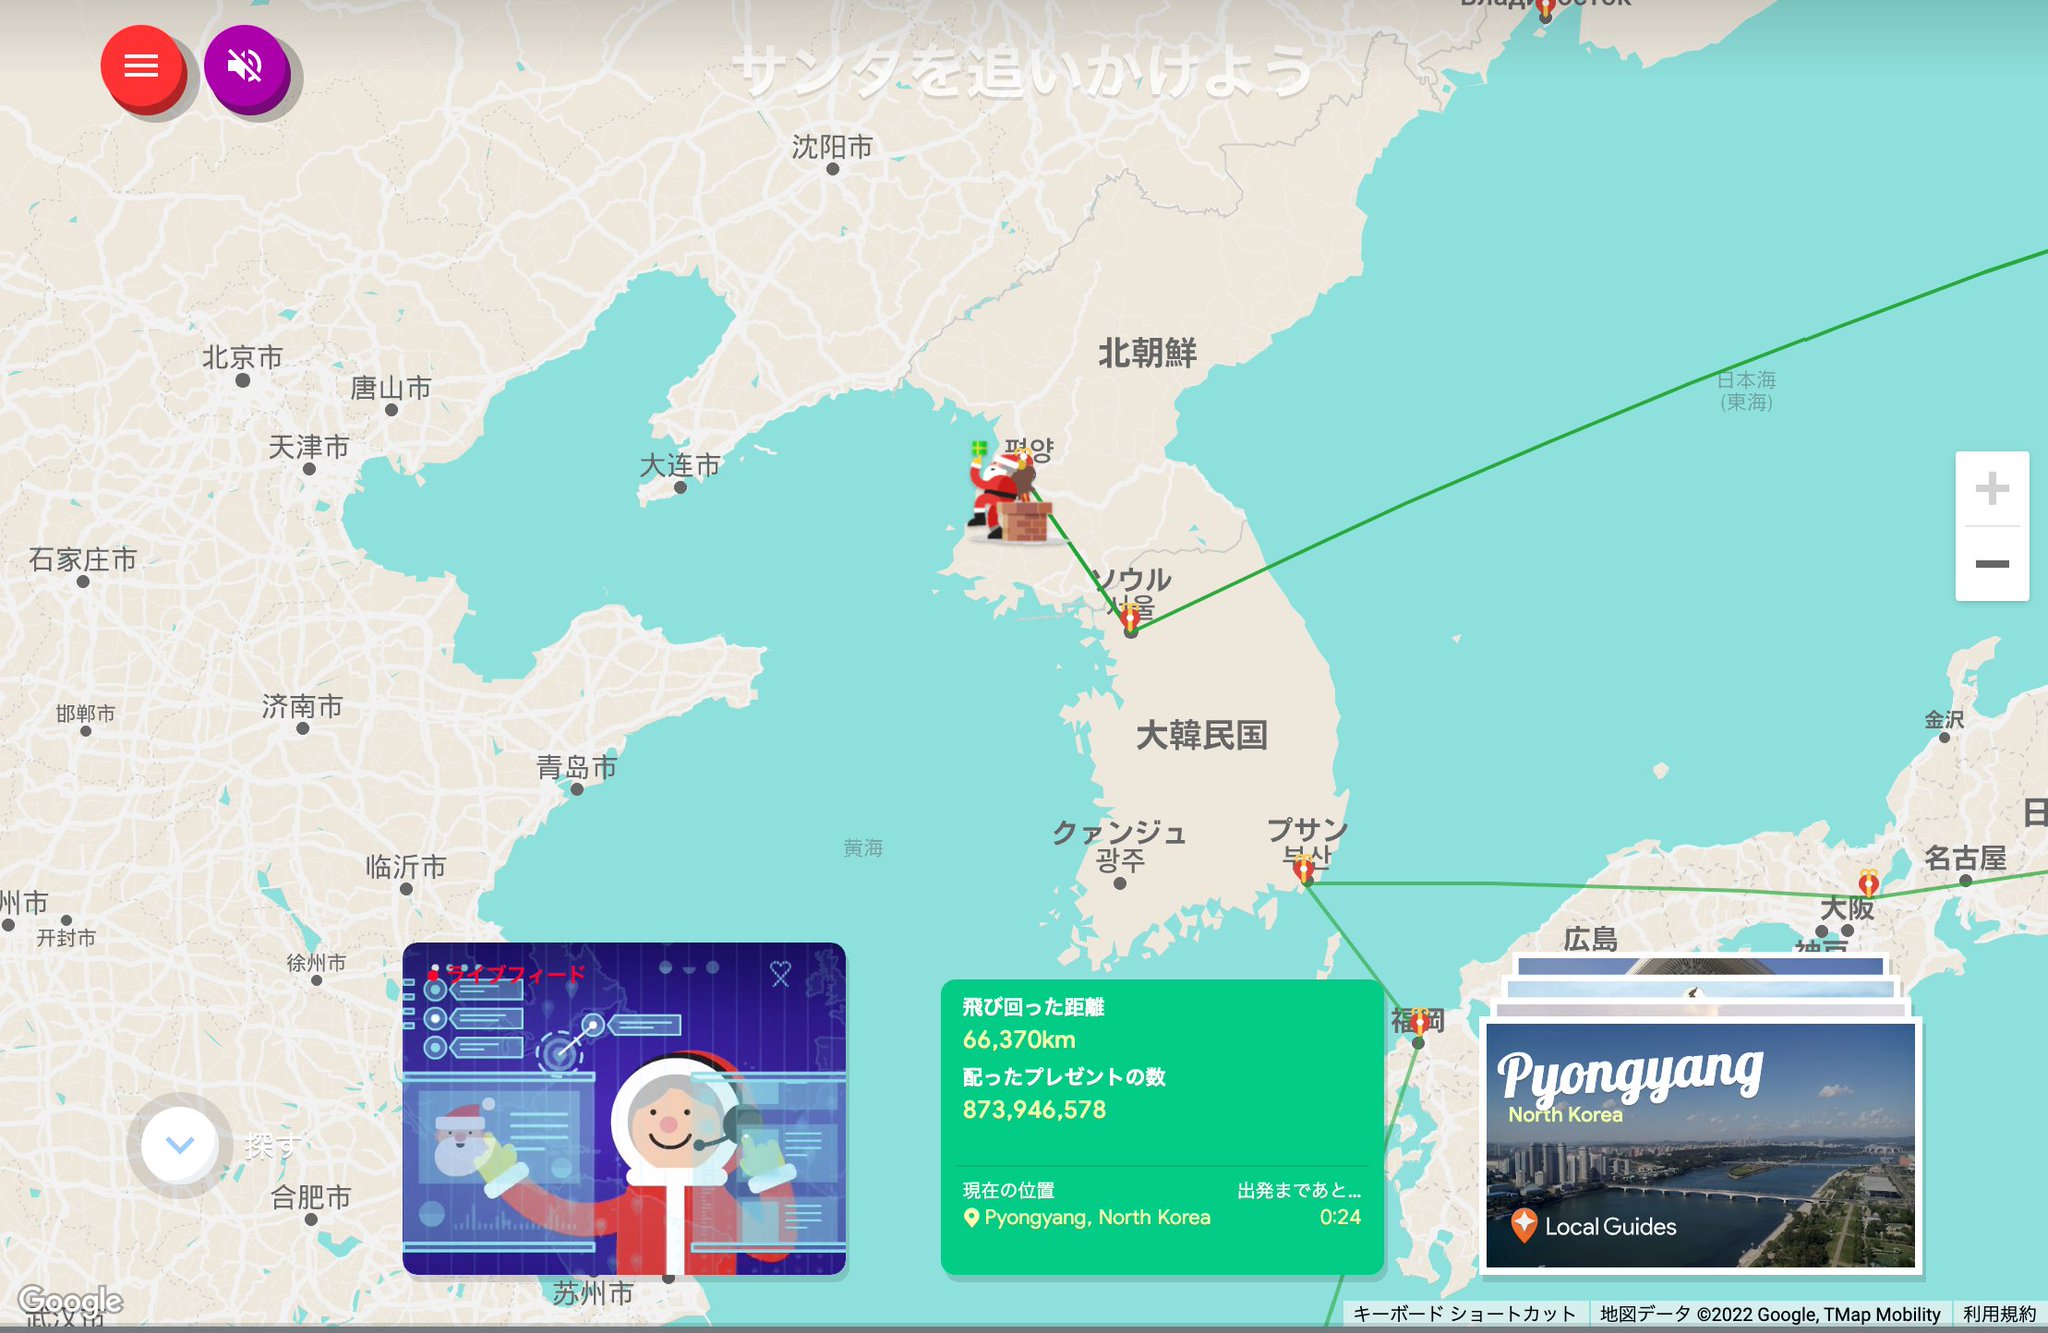Click the Local Guides badge icon
The width and height of the screenshot is (2048, 1333).
coord(1524,1224)
